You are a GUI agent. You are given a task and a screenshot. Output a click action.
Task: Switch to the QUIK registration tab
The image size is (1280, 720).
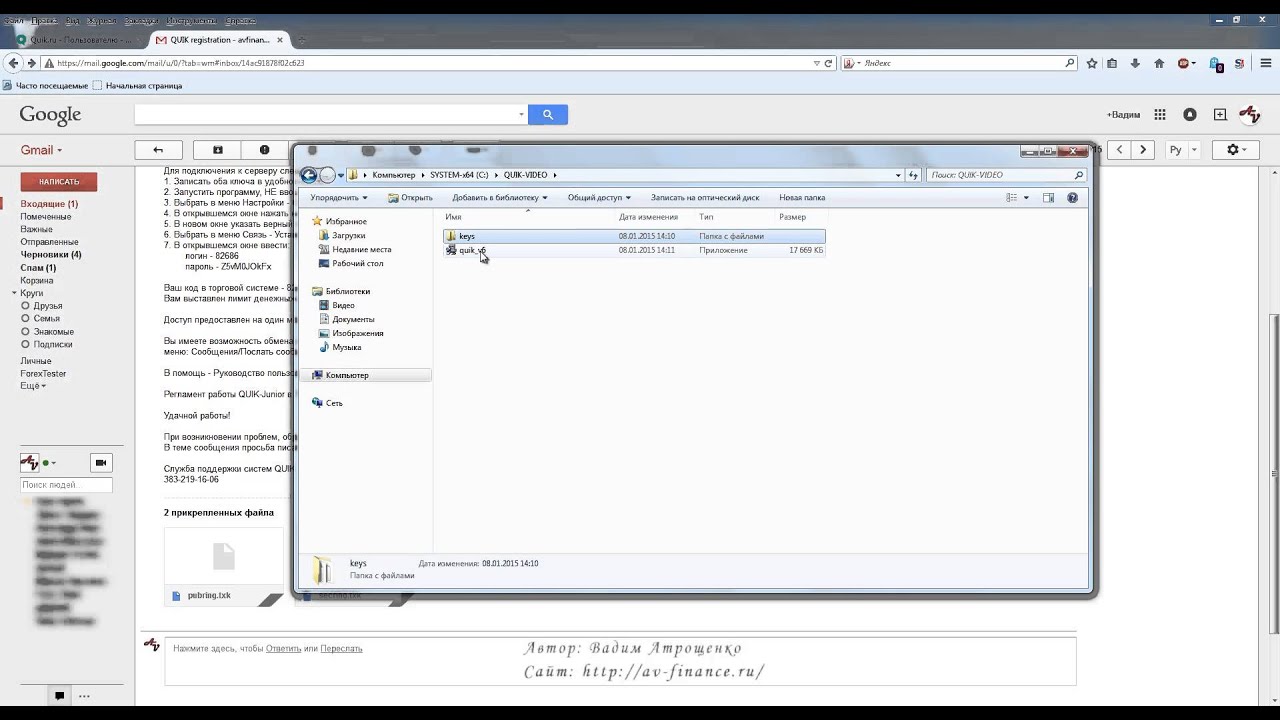coord(218,40)
